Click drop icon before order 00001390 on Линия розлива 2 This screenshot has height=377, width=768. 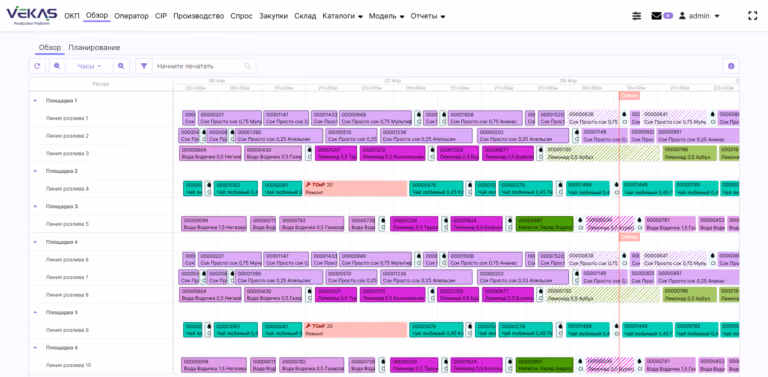click(232, 132)
